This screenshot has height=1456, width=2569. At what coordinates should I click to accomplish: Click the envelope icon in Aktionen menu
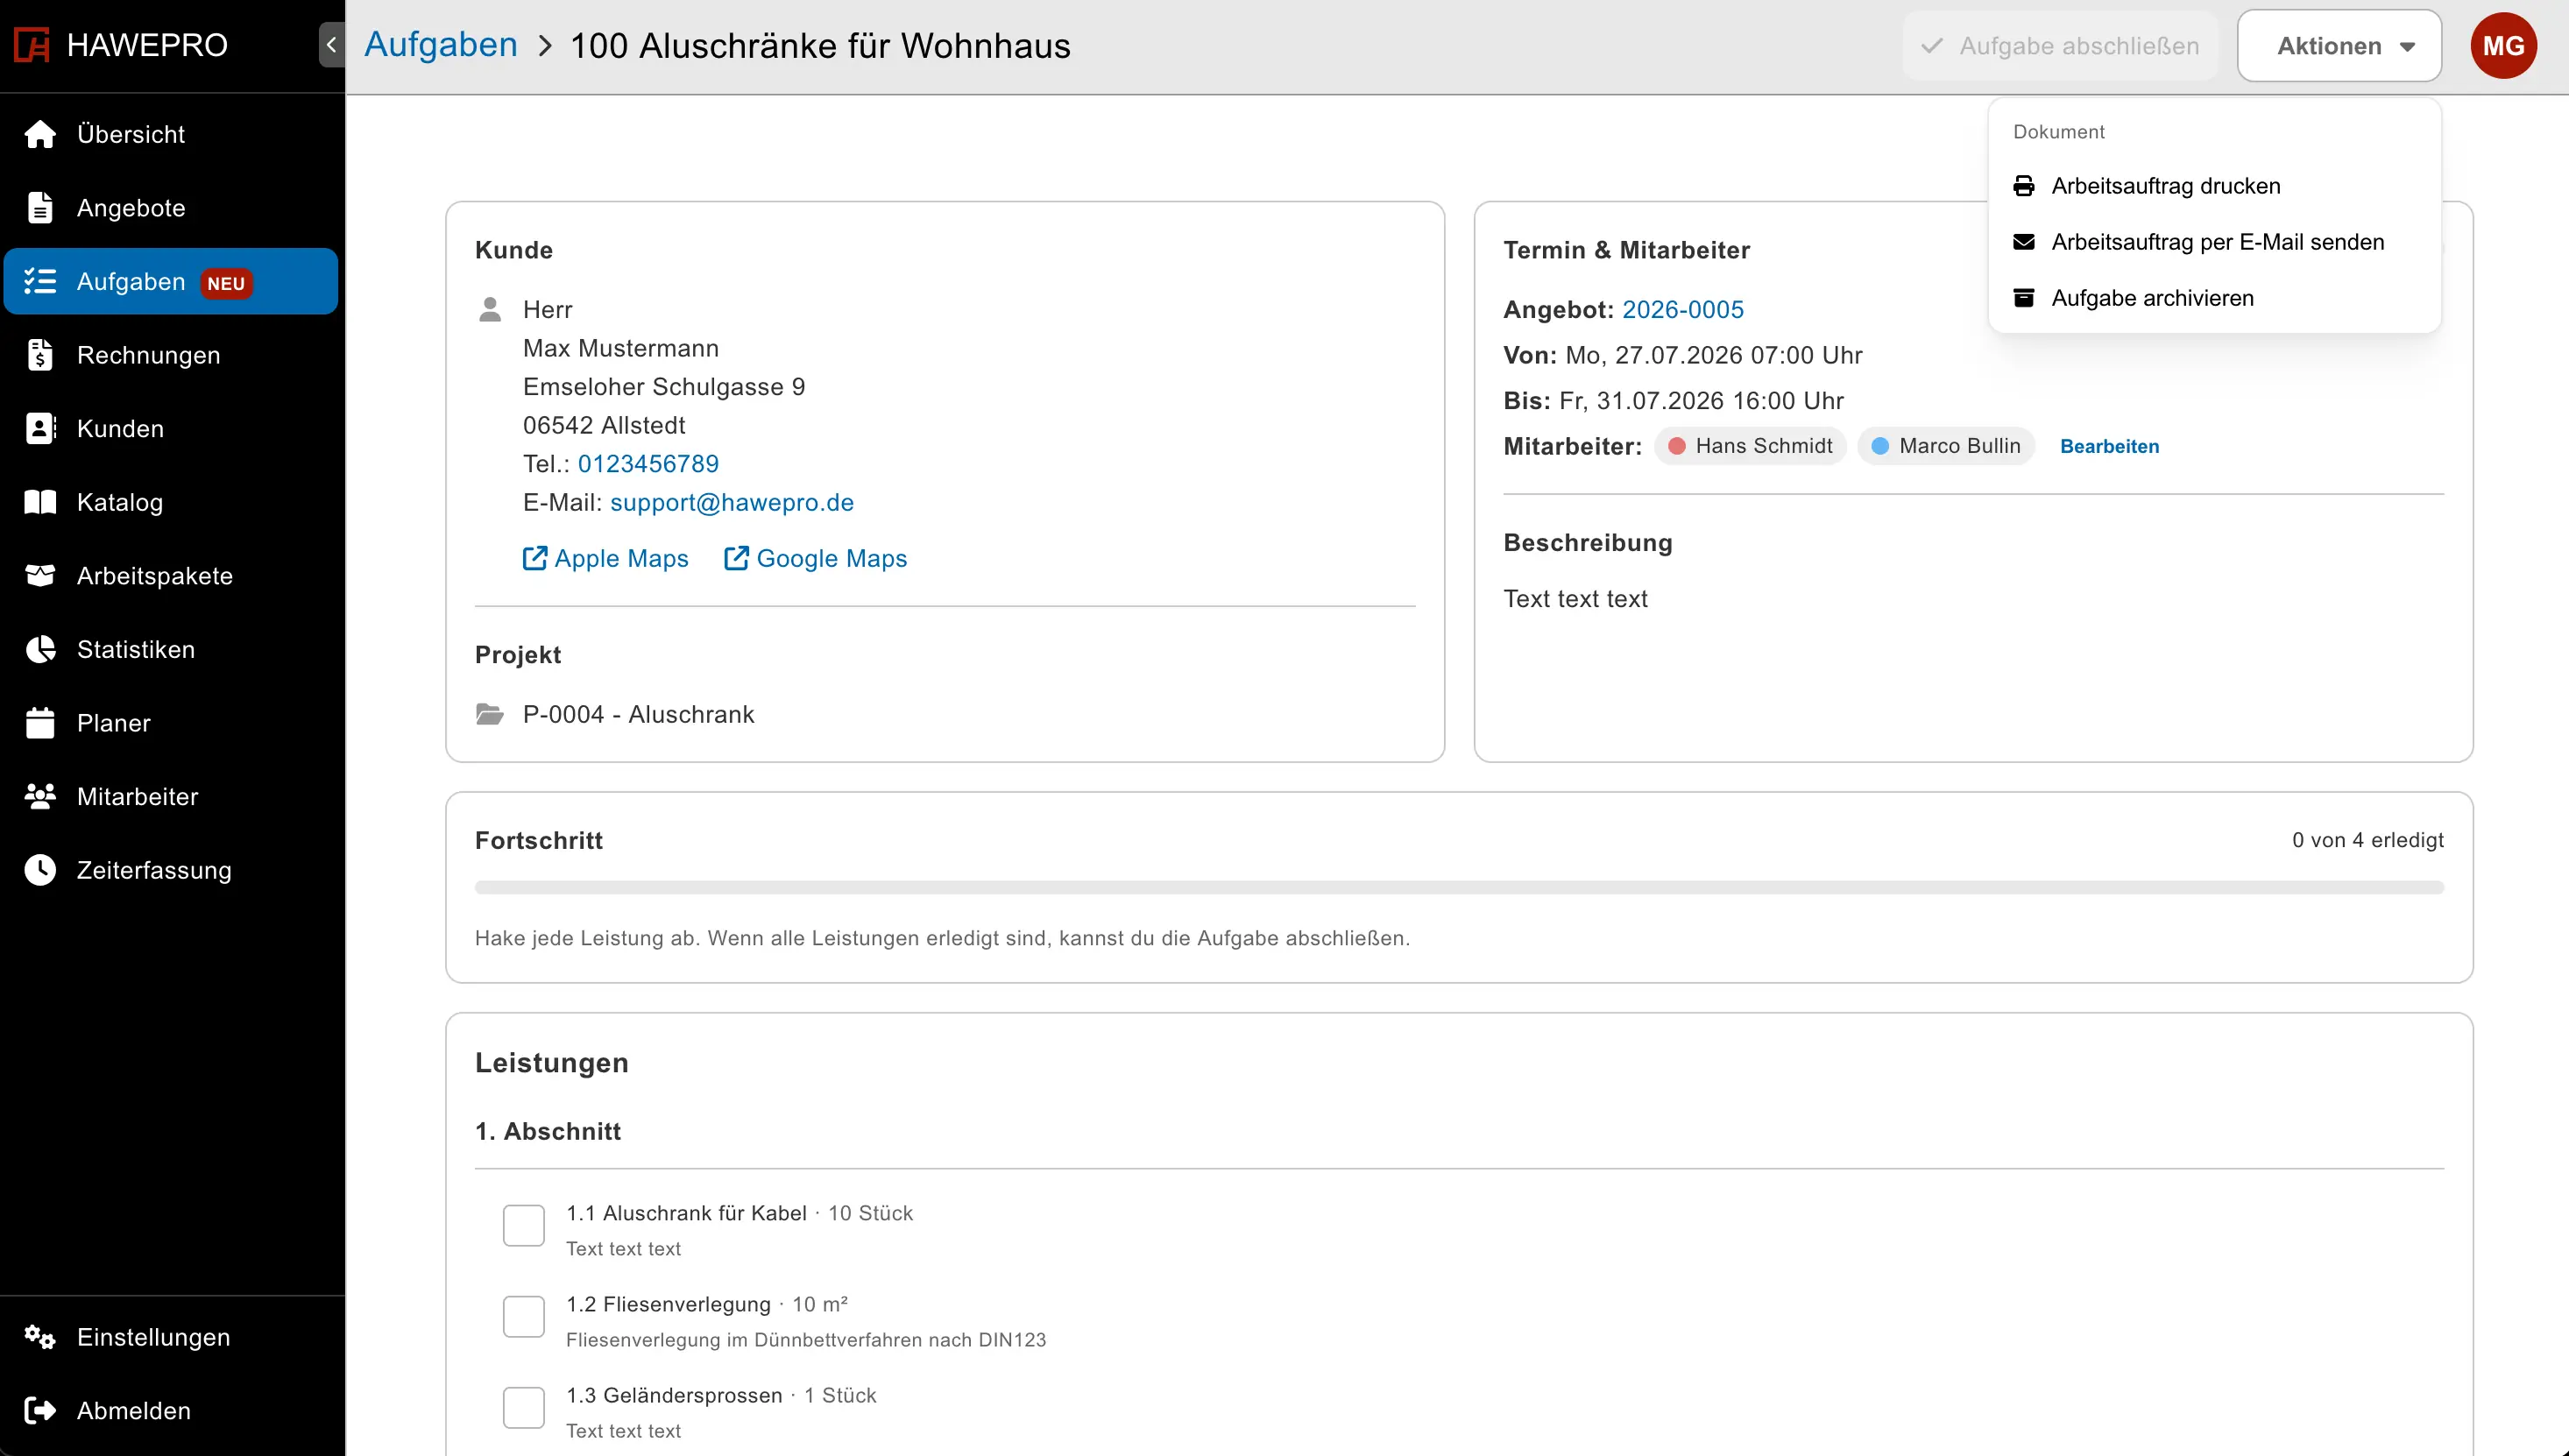(x=2024, y=242)
